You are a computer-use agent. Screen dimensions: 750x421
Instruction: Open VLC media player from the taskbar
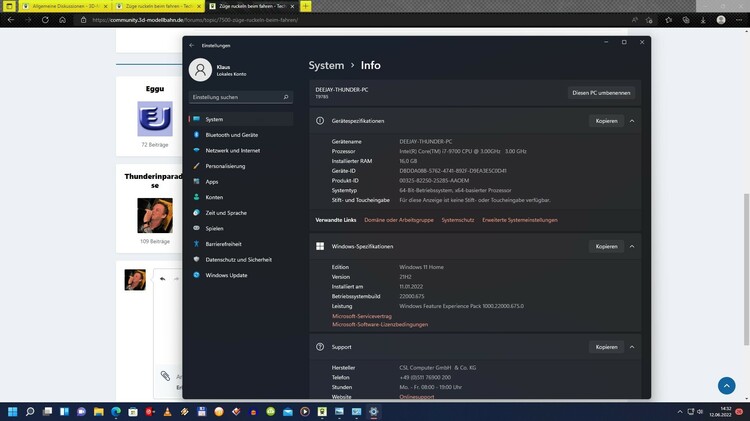[167, 411]
